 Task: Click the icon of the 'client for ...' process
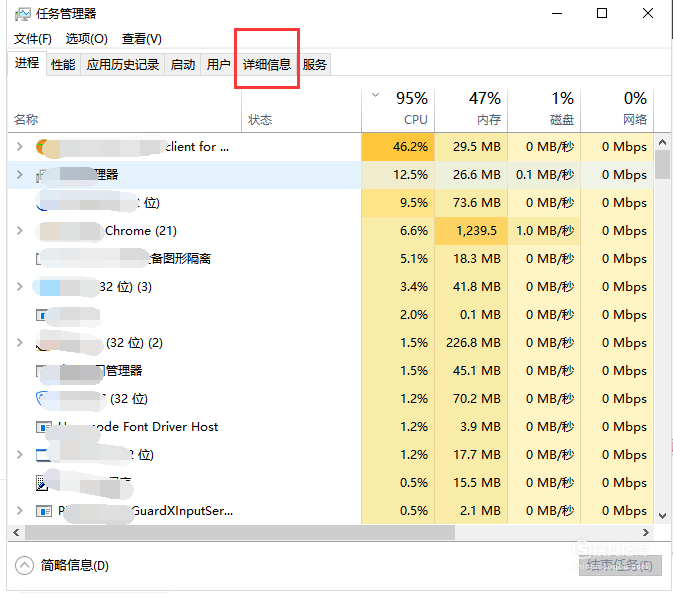(43, 147)
